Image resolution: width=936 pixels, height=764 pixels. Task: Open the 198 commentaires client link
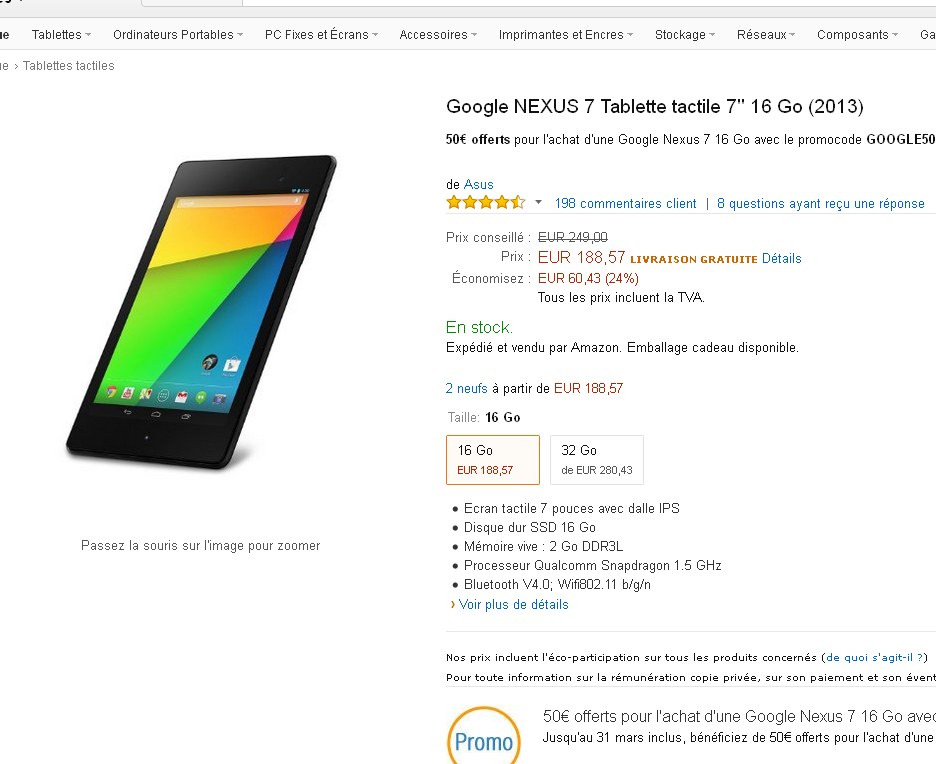click(625, 203)
